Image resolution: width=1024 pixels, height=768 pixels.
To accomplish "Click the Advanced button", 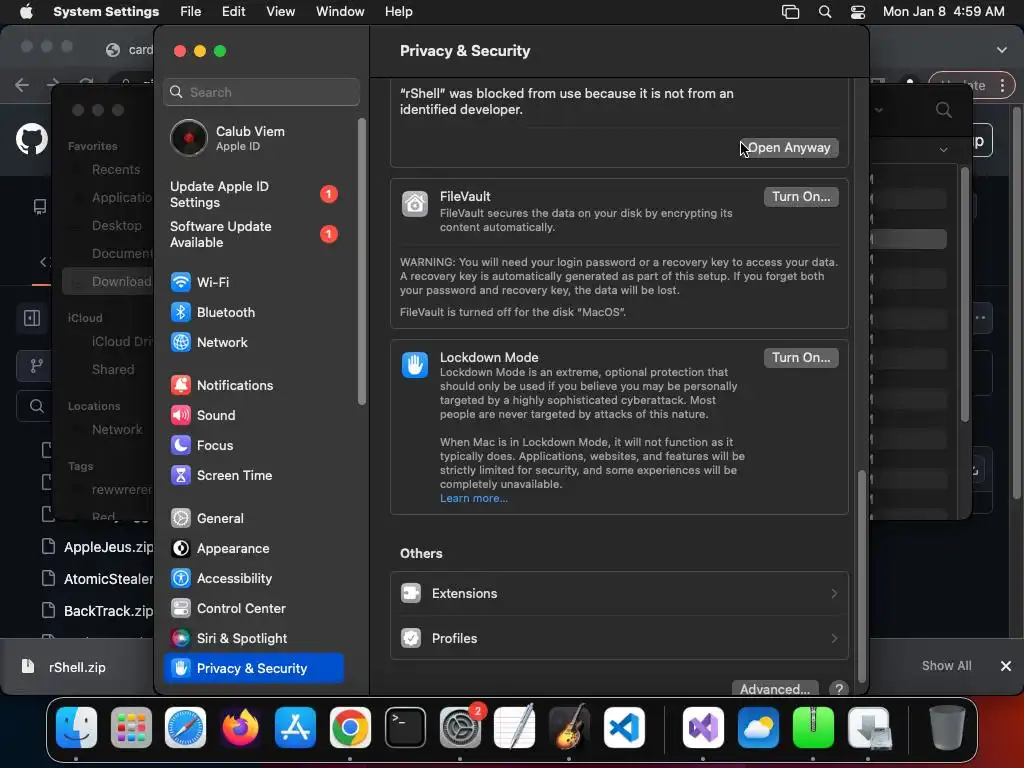I will [775, 689].
